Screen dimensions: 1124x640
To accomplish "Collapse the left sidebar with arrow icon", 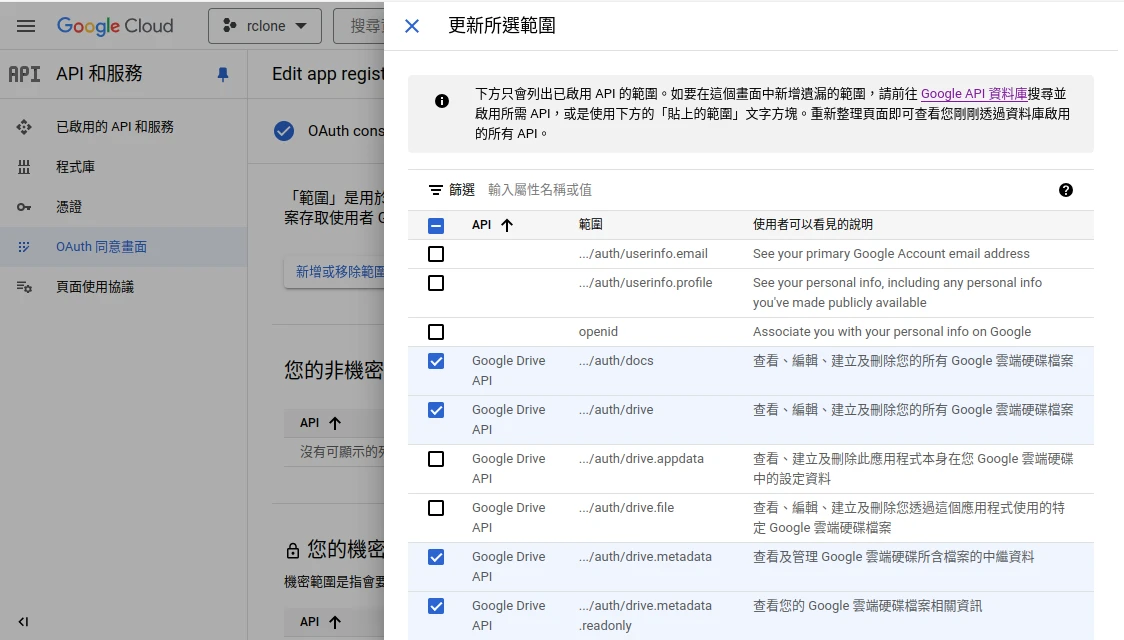I will coord(23,621).
